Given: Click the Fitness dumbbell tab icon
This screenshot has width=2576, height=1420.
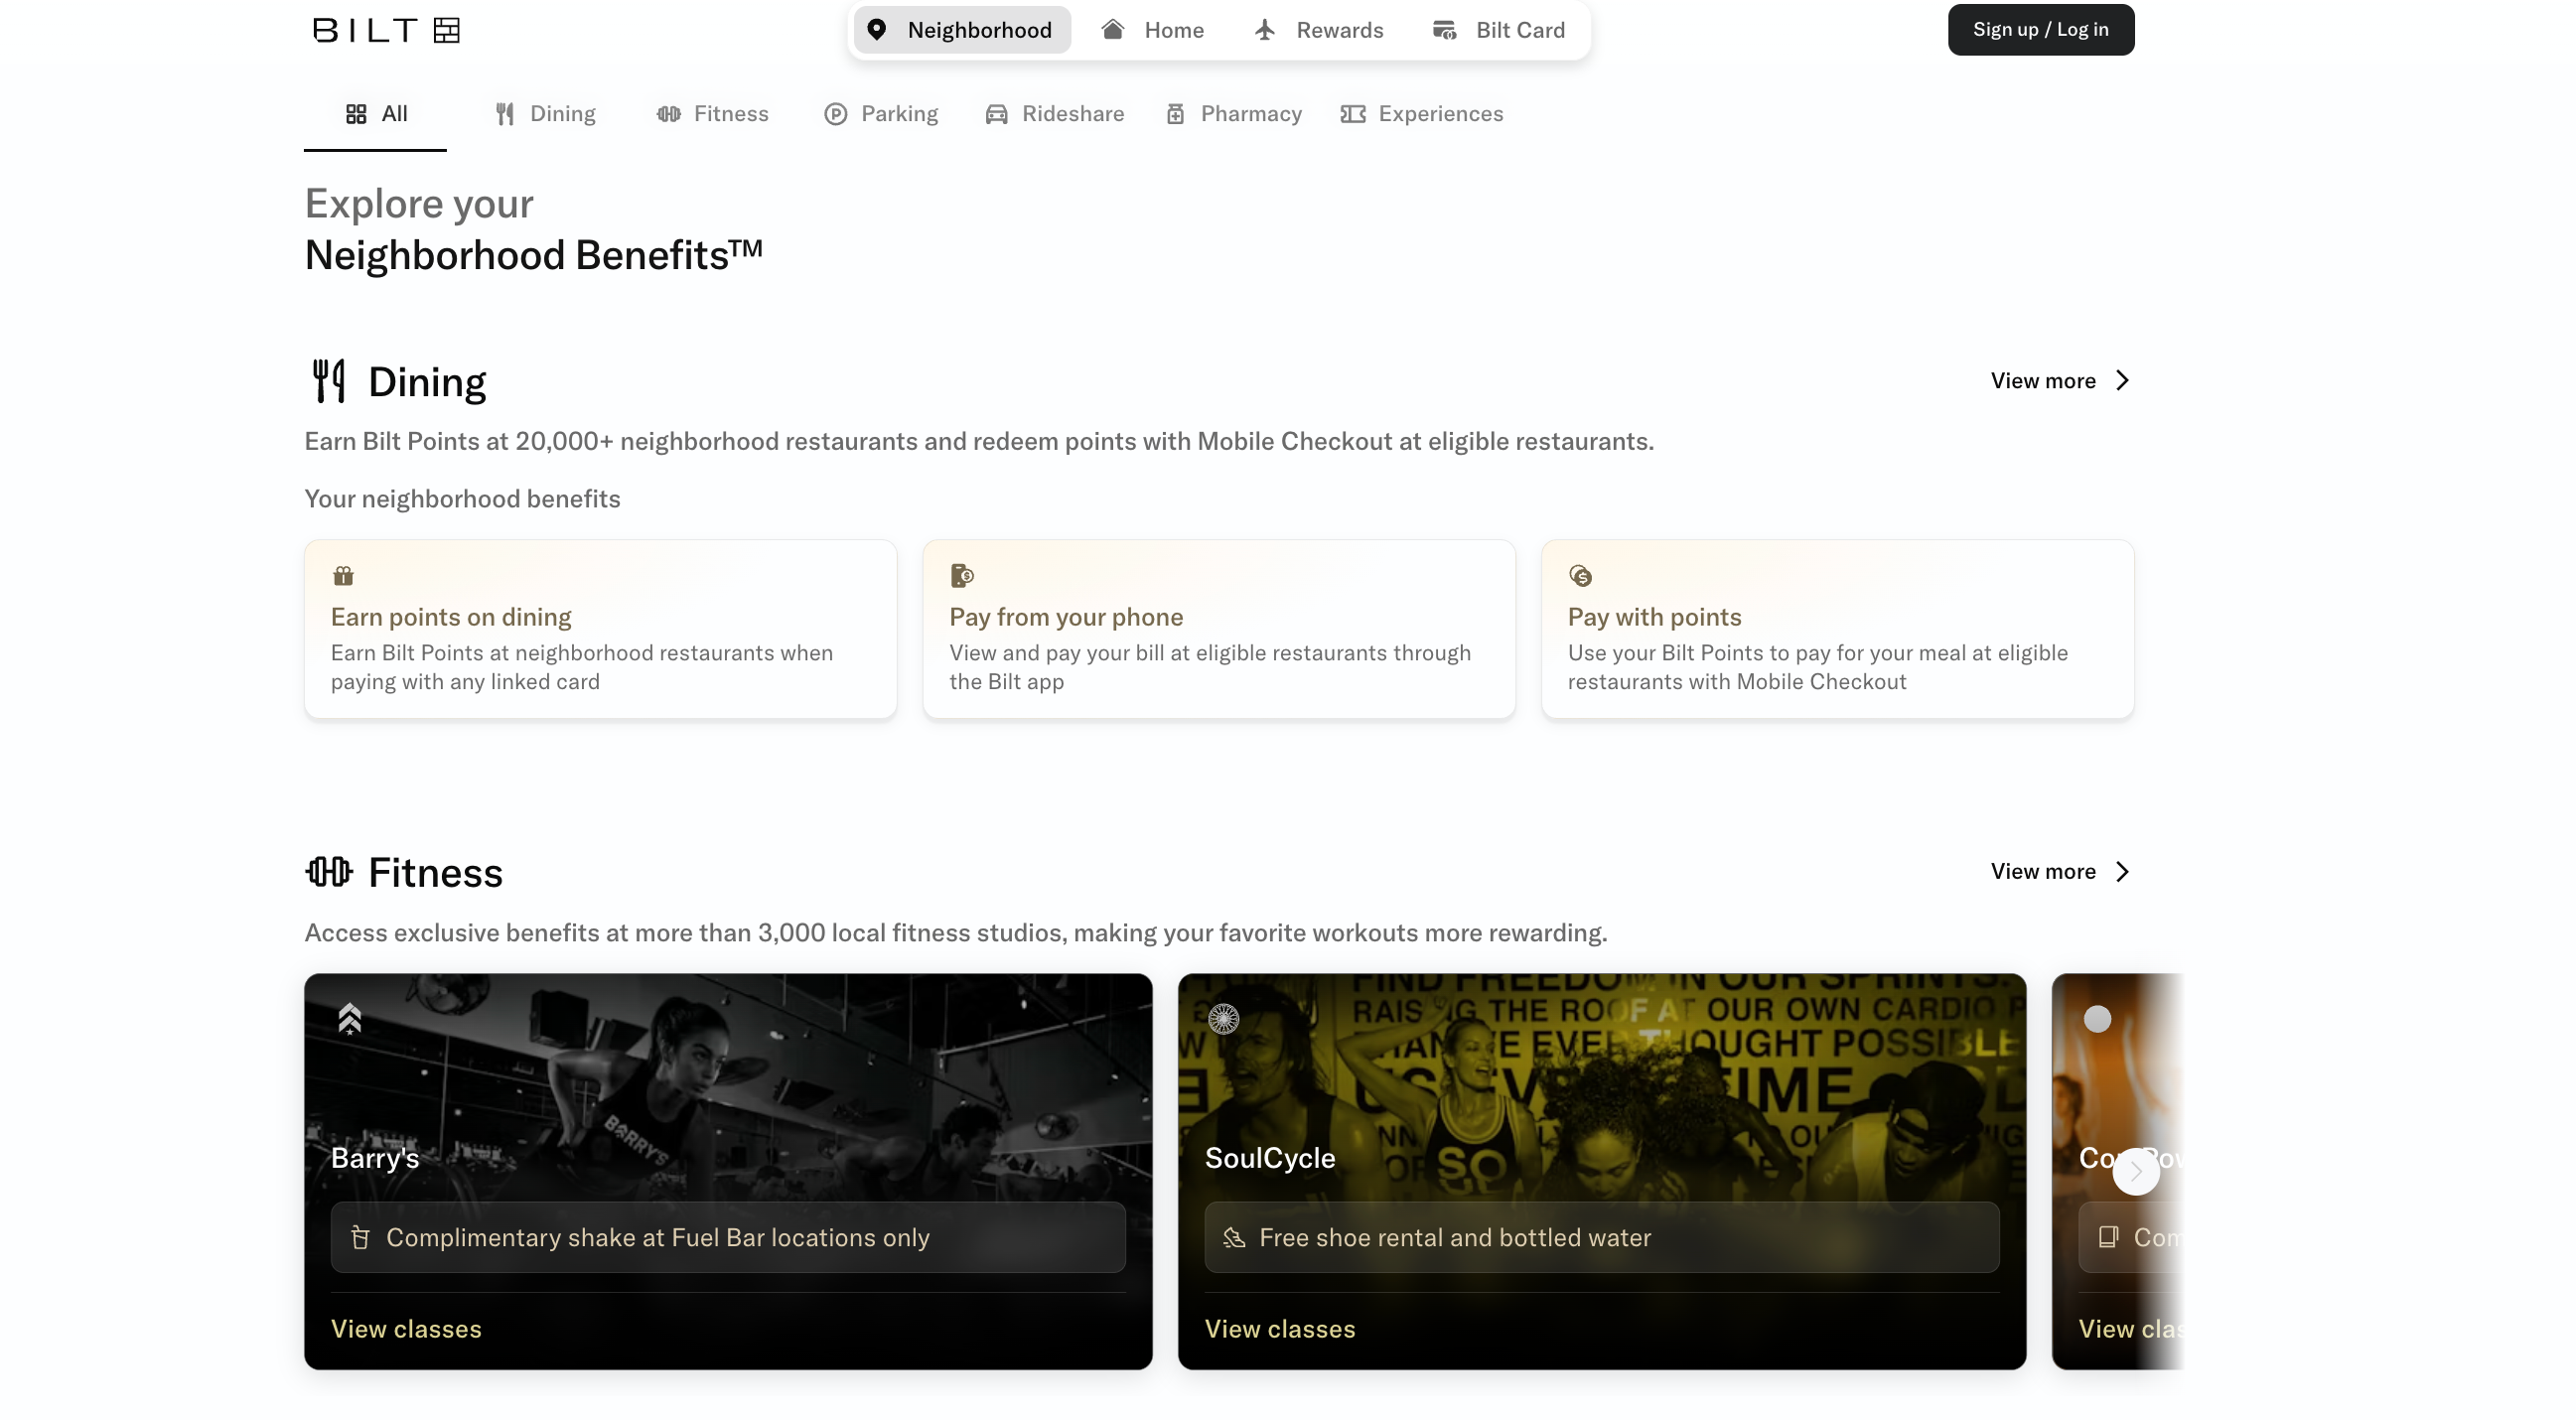Looking at the screenshot, I should point(669,114).
